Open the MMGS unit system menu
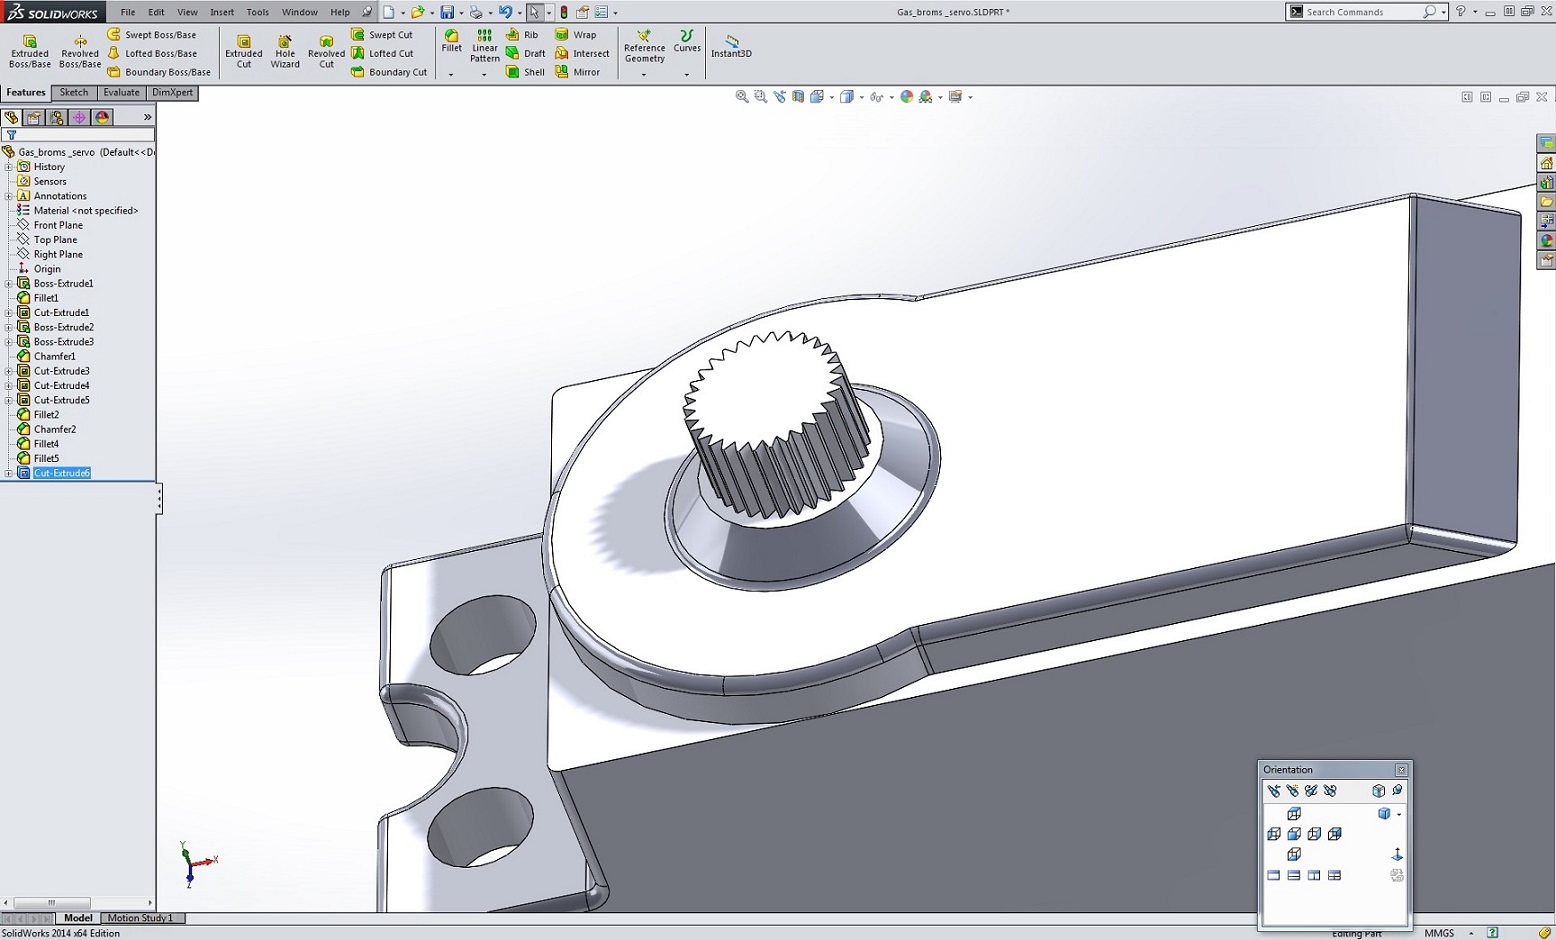 1446,933
